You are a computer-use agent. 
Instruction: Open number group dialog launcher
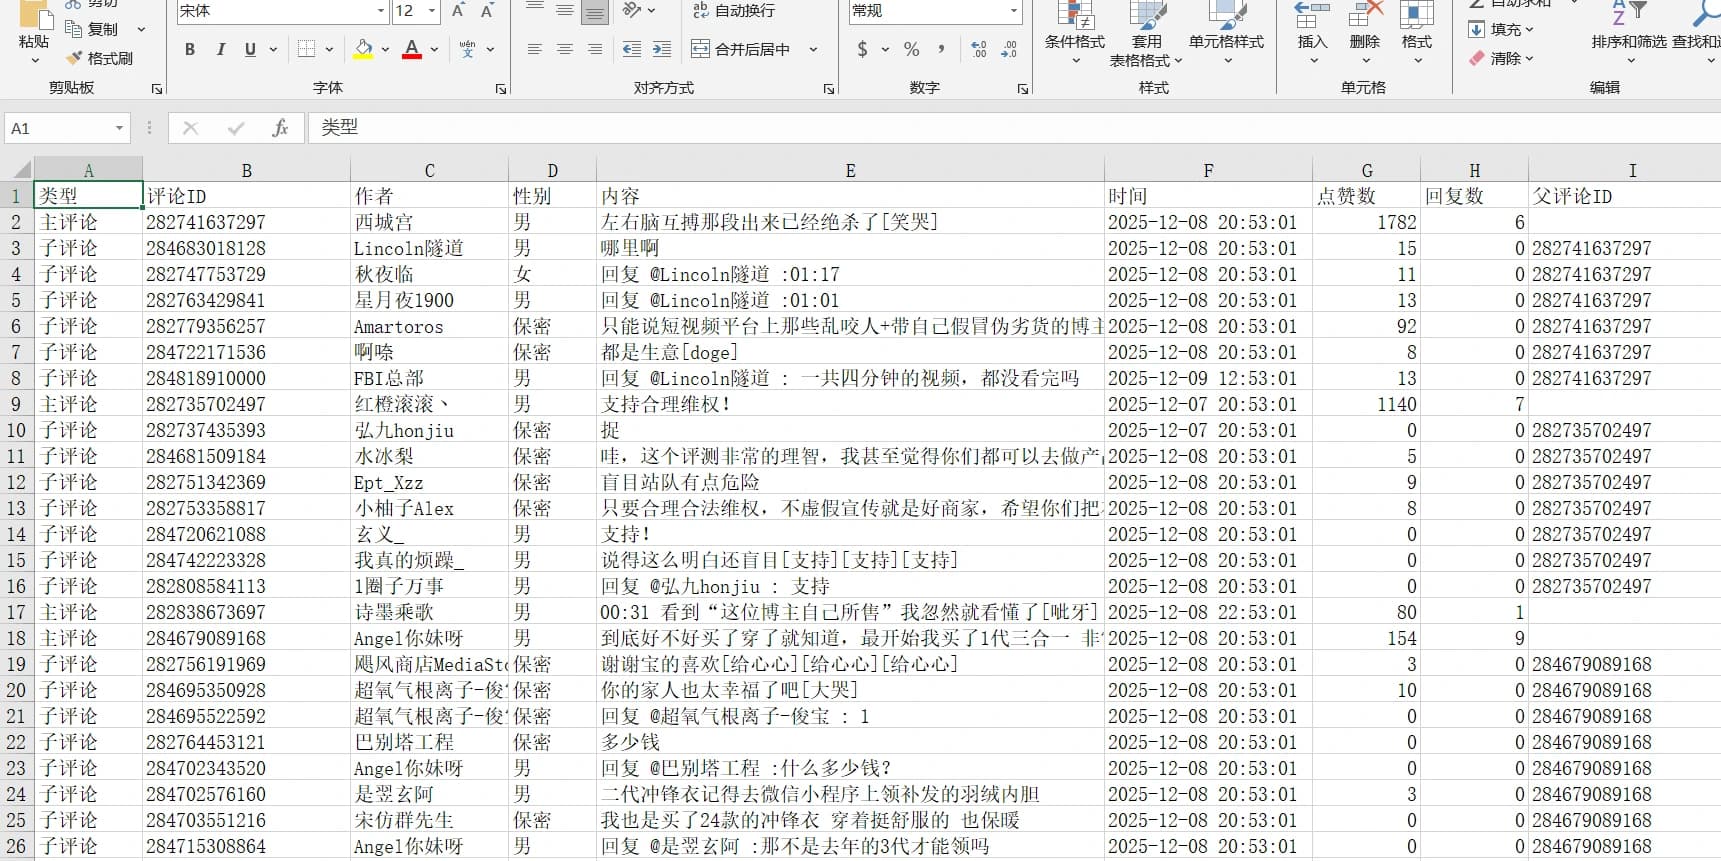coord(1023,89)
